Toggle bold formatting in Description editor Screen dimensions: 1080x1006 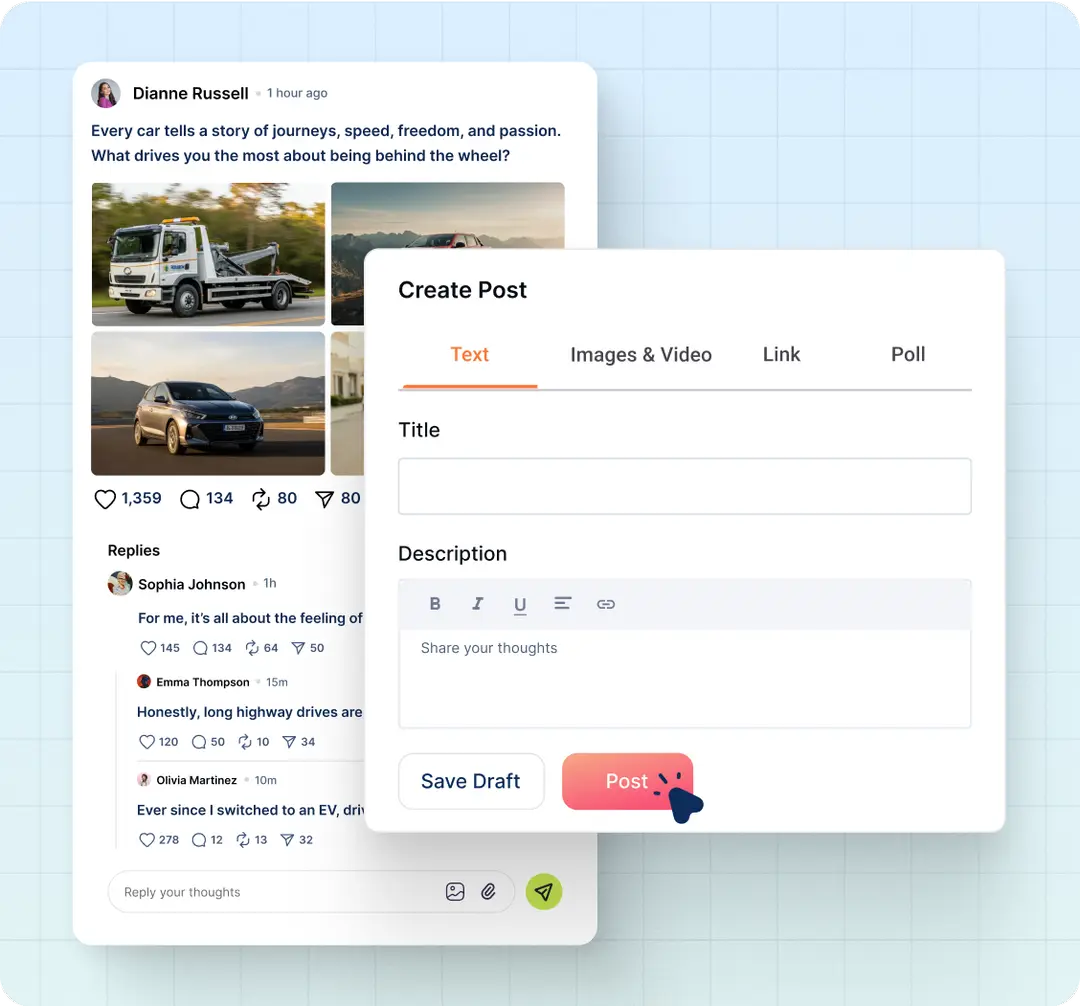[435, 604]
